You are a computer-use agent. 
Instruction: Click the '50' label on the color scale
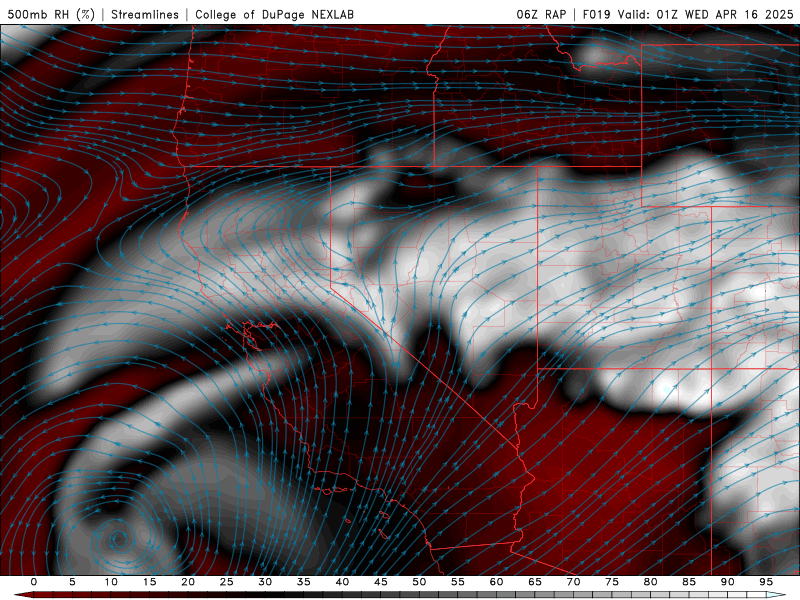coord(419,582)
